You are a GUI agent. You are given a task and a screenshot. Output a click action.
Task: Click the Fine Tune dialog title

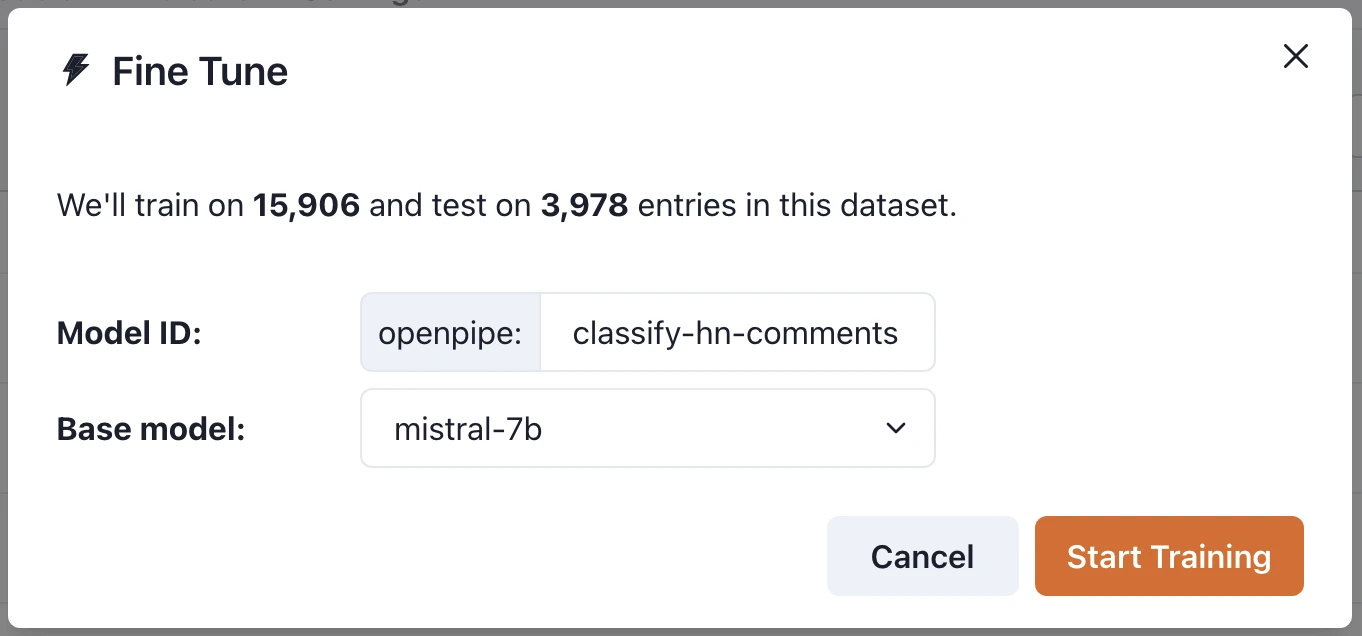click(198, 70)
